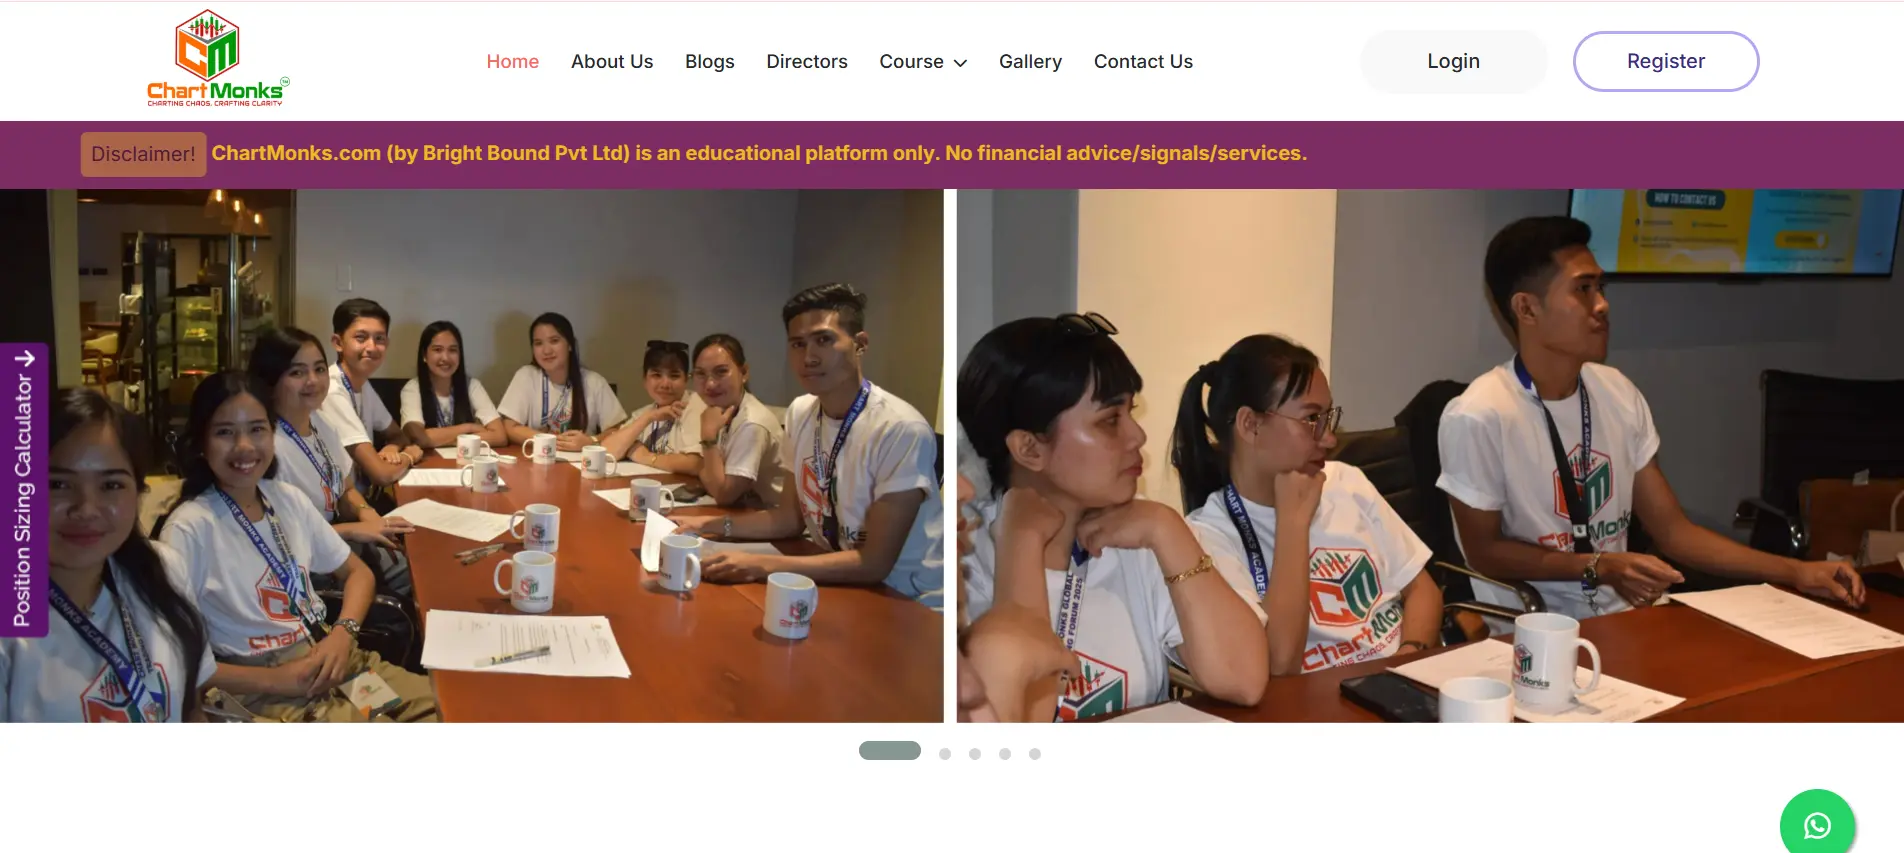Screen dimensions: 1904x853
Task: Open Contact Us page
Action: [x=1143, y=62]
